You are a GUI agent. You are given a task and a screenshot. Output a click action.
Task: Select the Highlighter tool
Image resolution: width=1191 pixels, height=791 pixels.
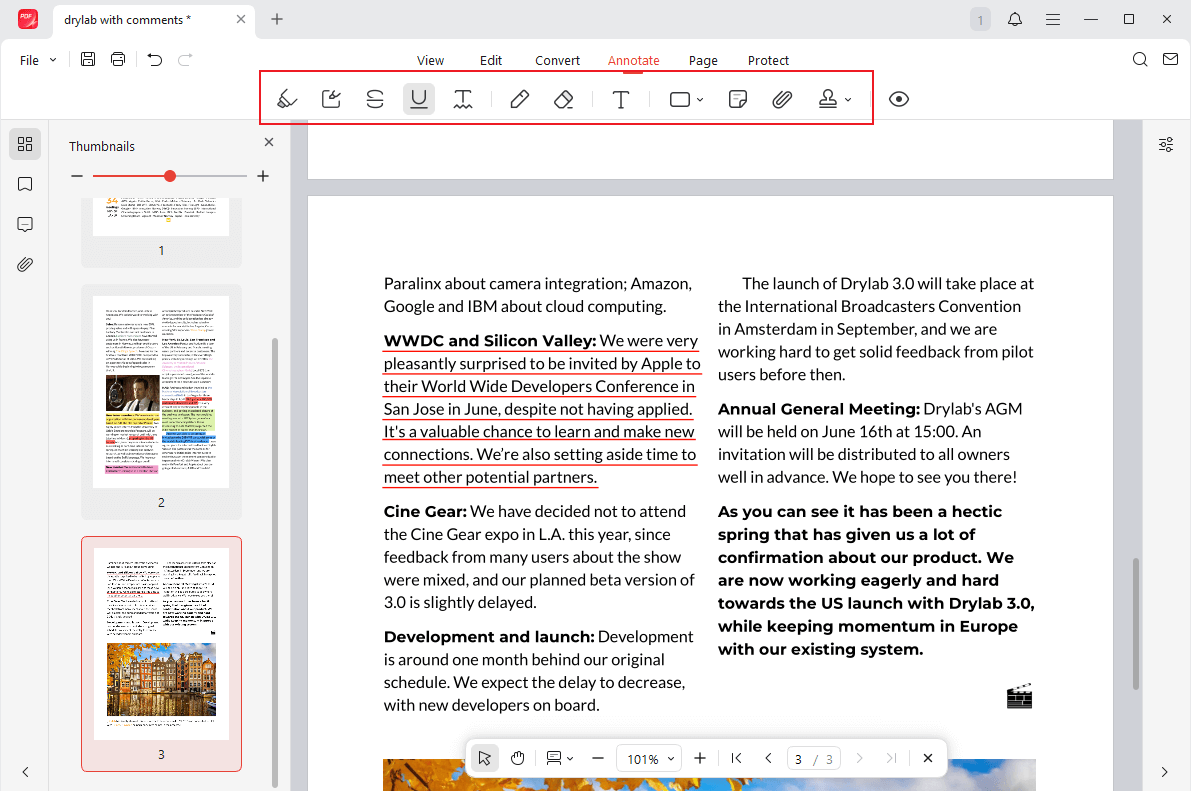click(x=287, y=98)
